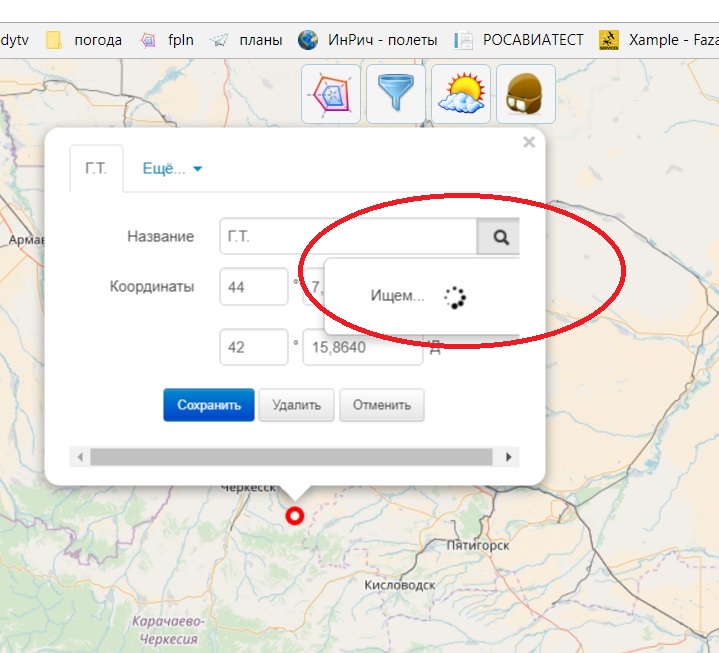
Task: Click the pilot helmet icon
Action: 525,94
